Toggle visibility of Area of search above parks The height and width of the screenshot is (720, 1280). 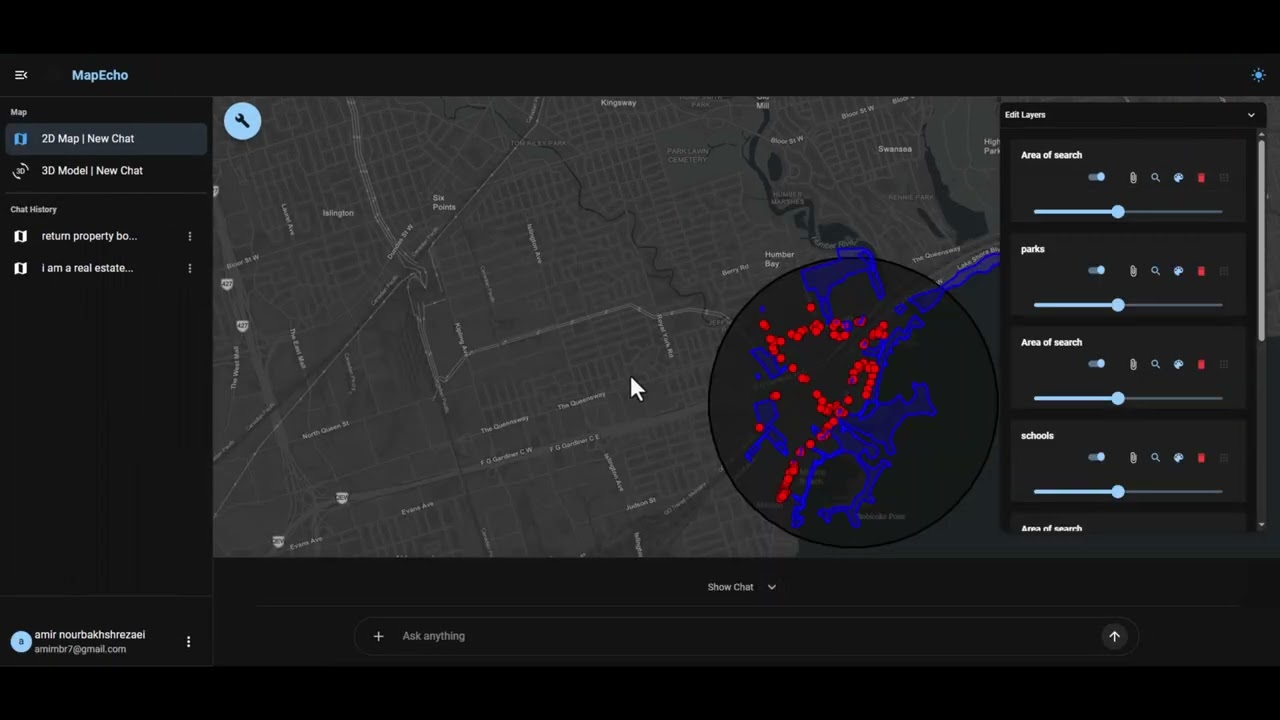(x=1097, y=177)
